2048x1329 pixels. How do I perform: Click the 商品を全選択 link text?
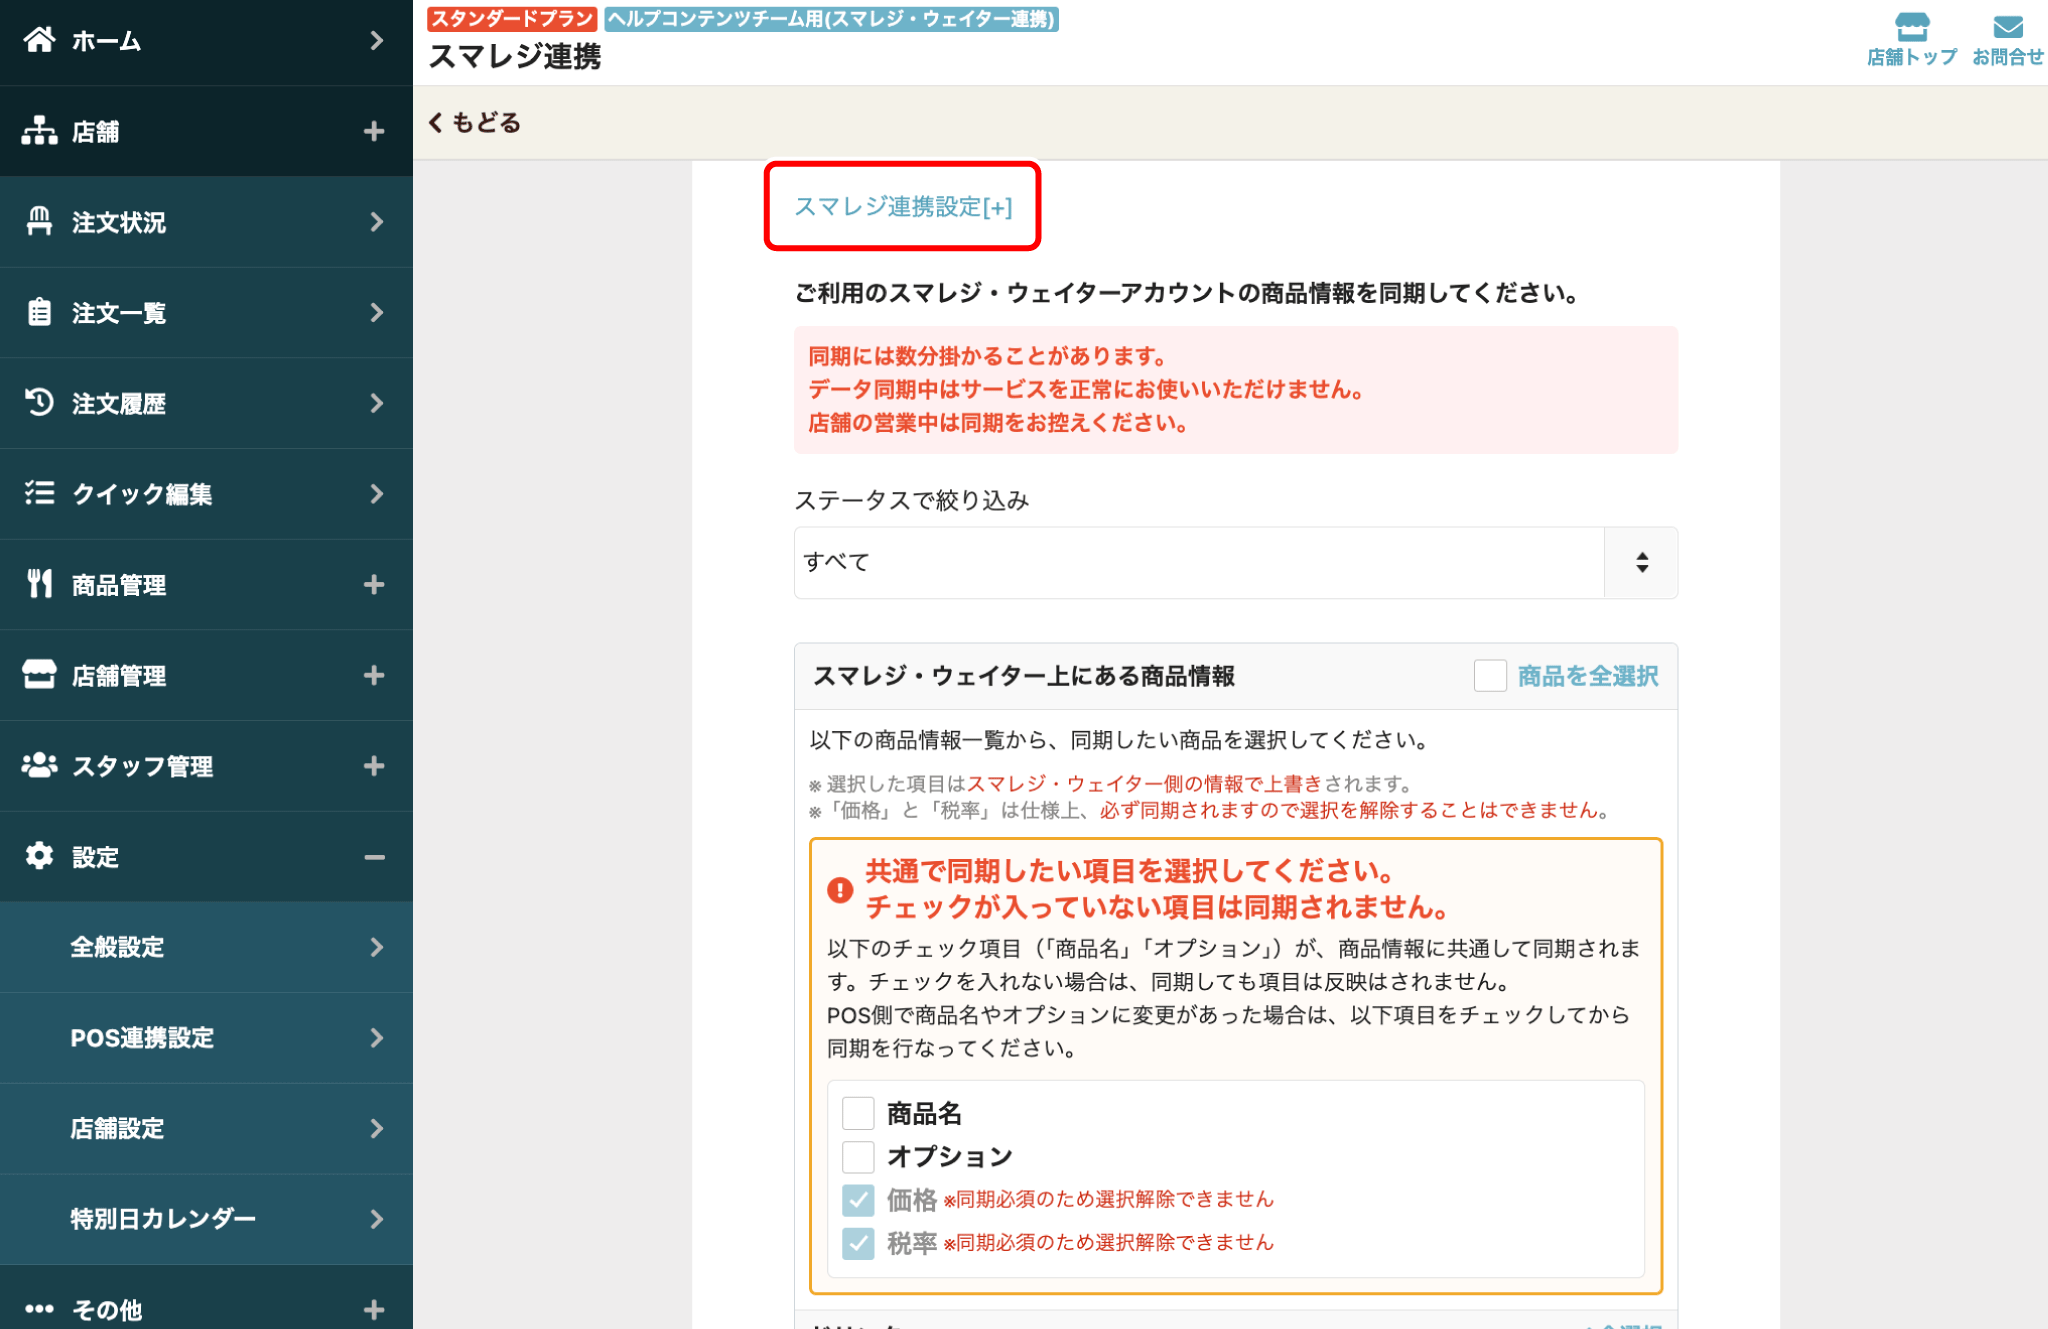1588,676
